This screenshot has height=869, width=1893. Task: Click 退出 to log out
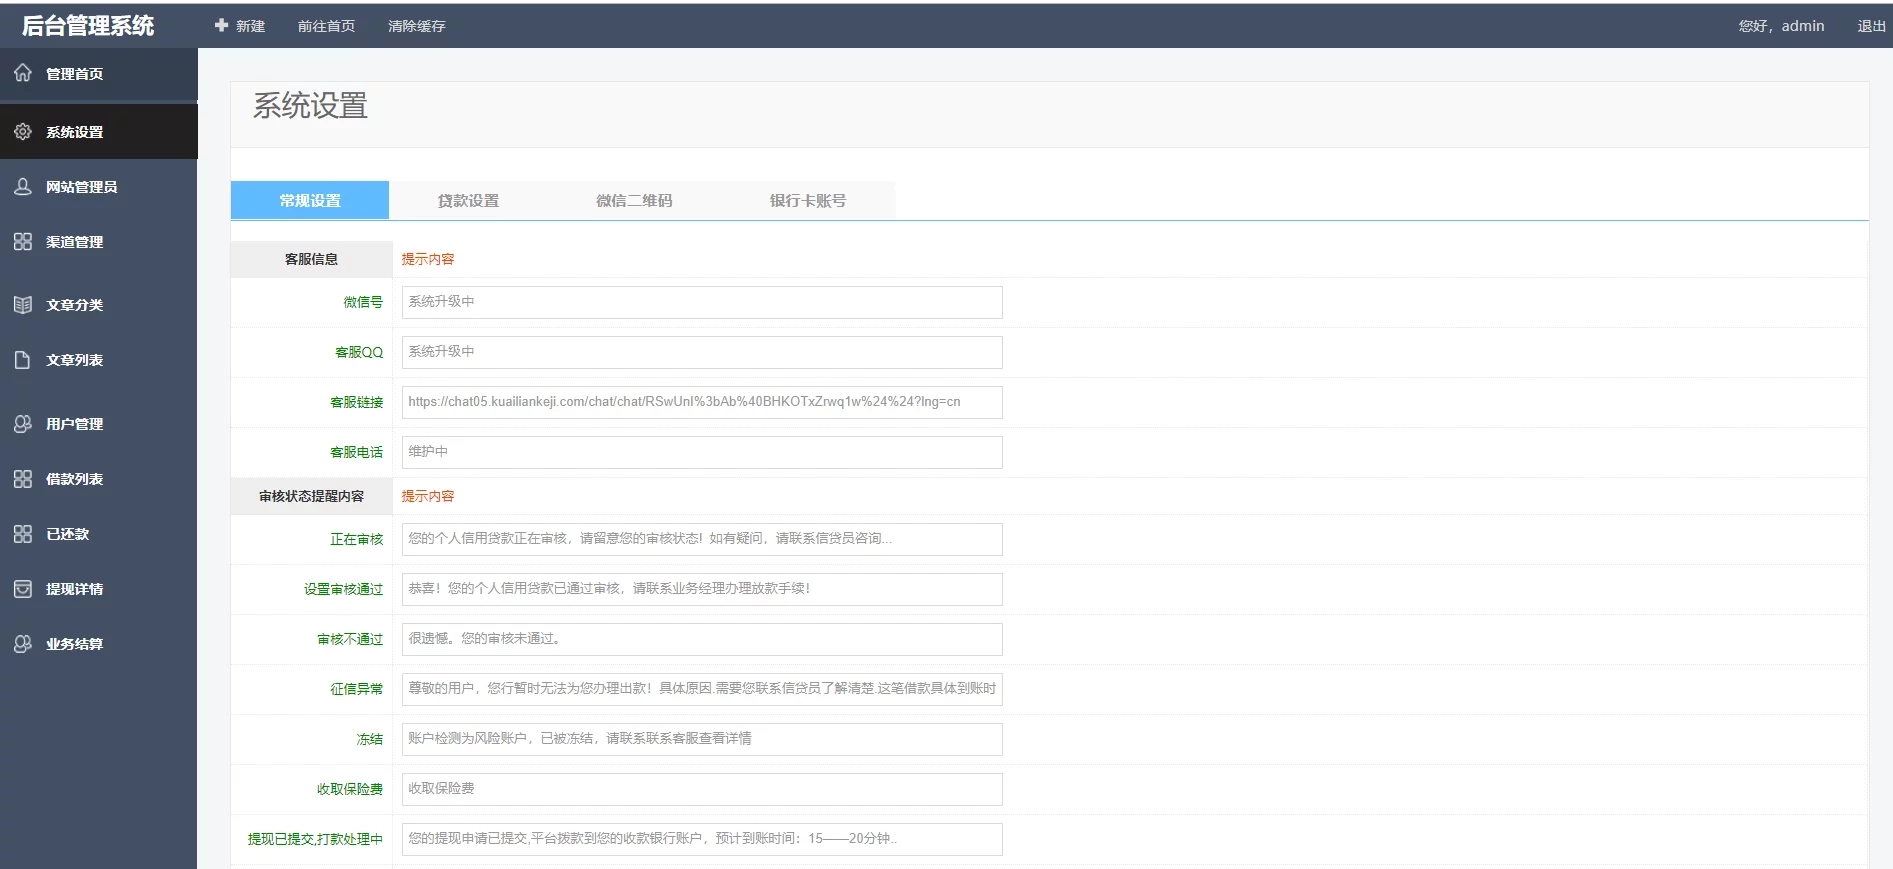click(1871, 26)
